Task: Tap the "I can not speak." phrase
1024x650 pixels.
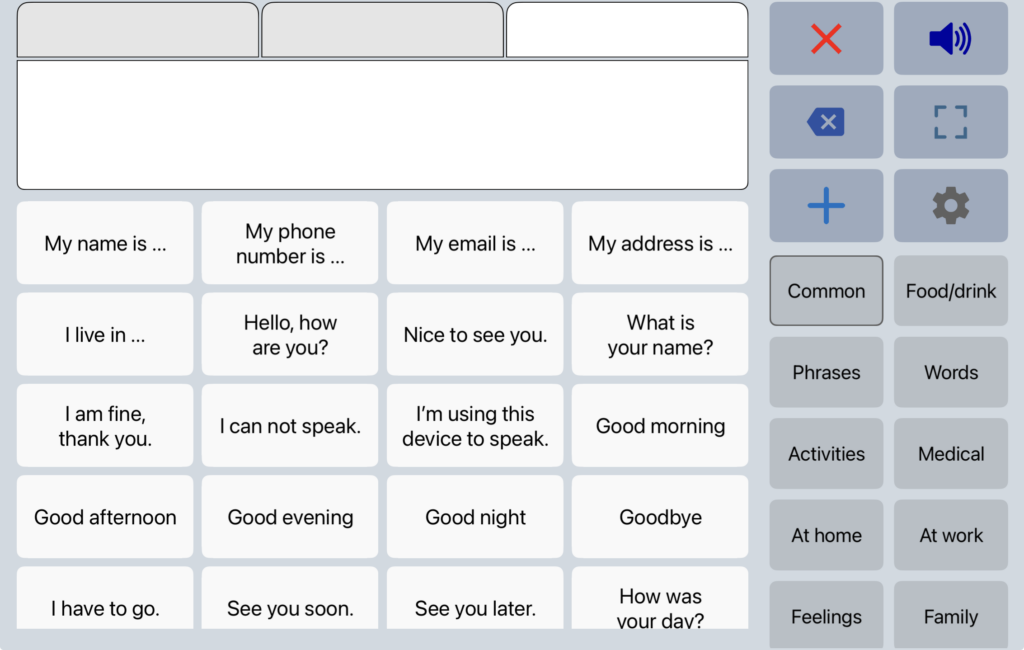Action: (x=289, y=425)
